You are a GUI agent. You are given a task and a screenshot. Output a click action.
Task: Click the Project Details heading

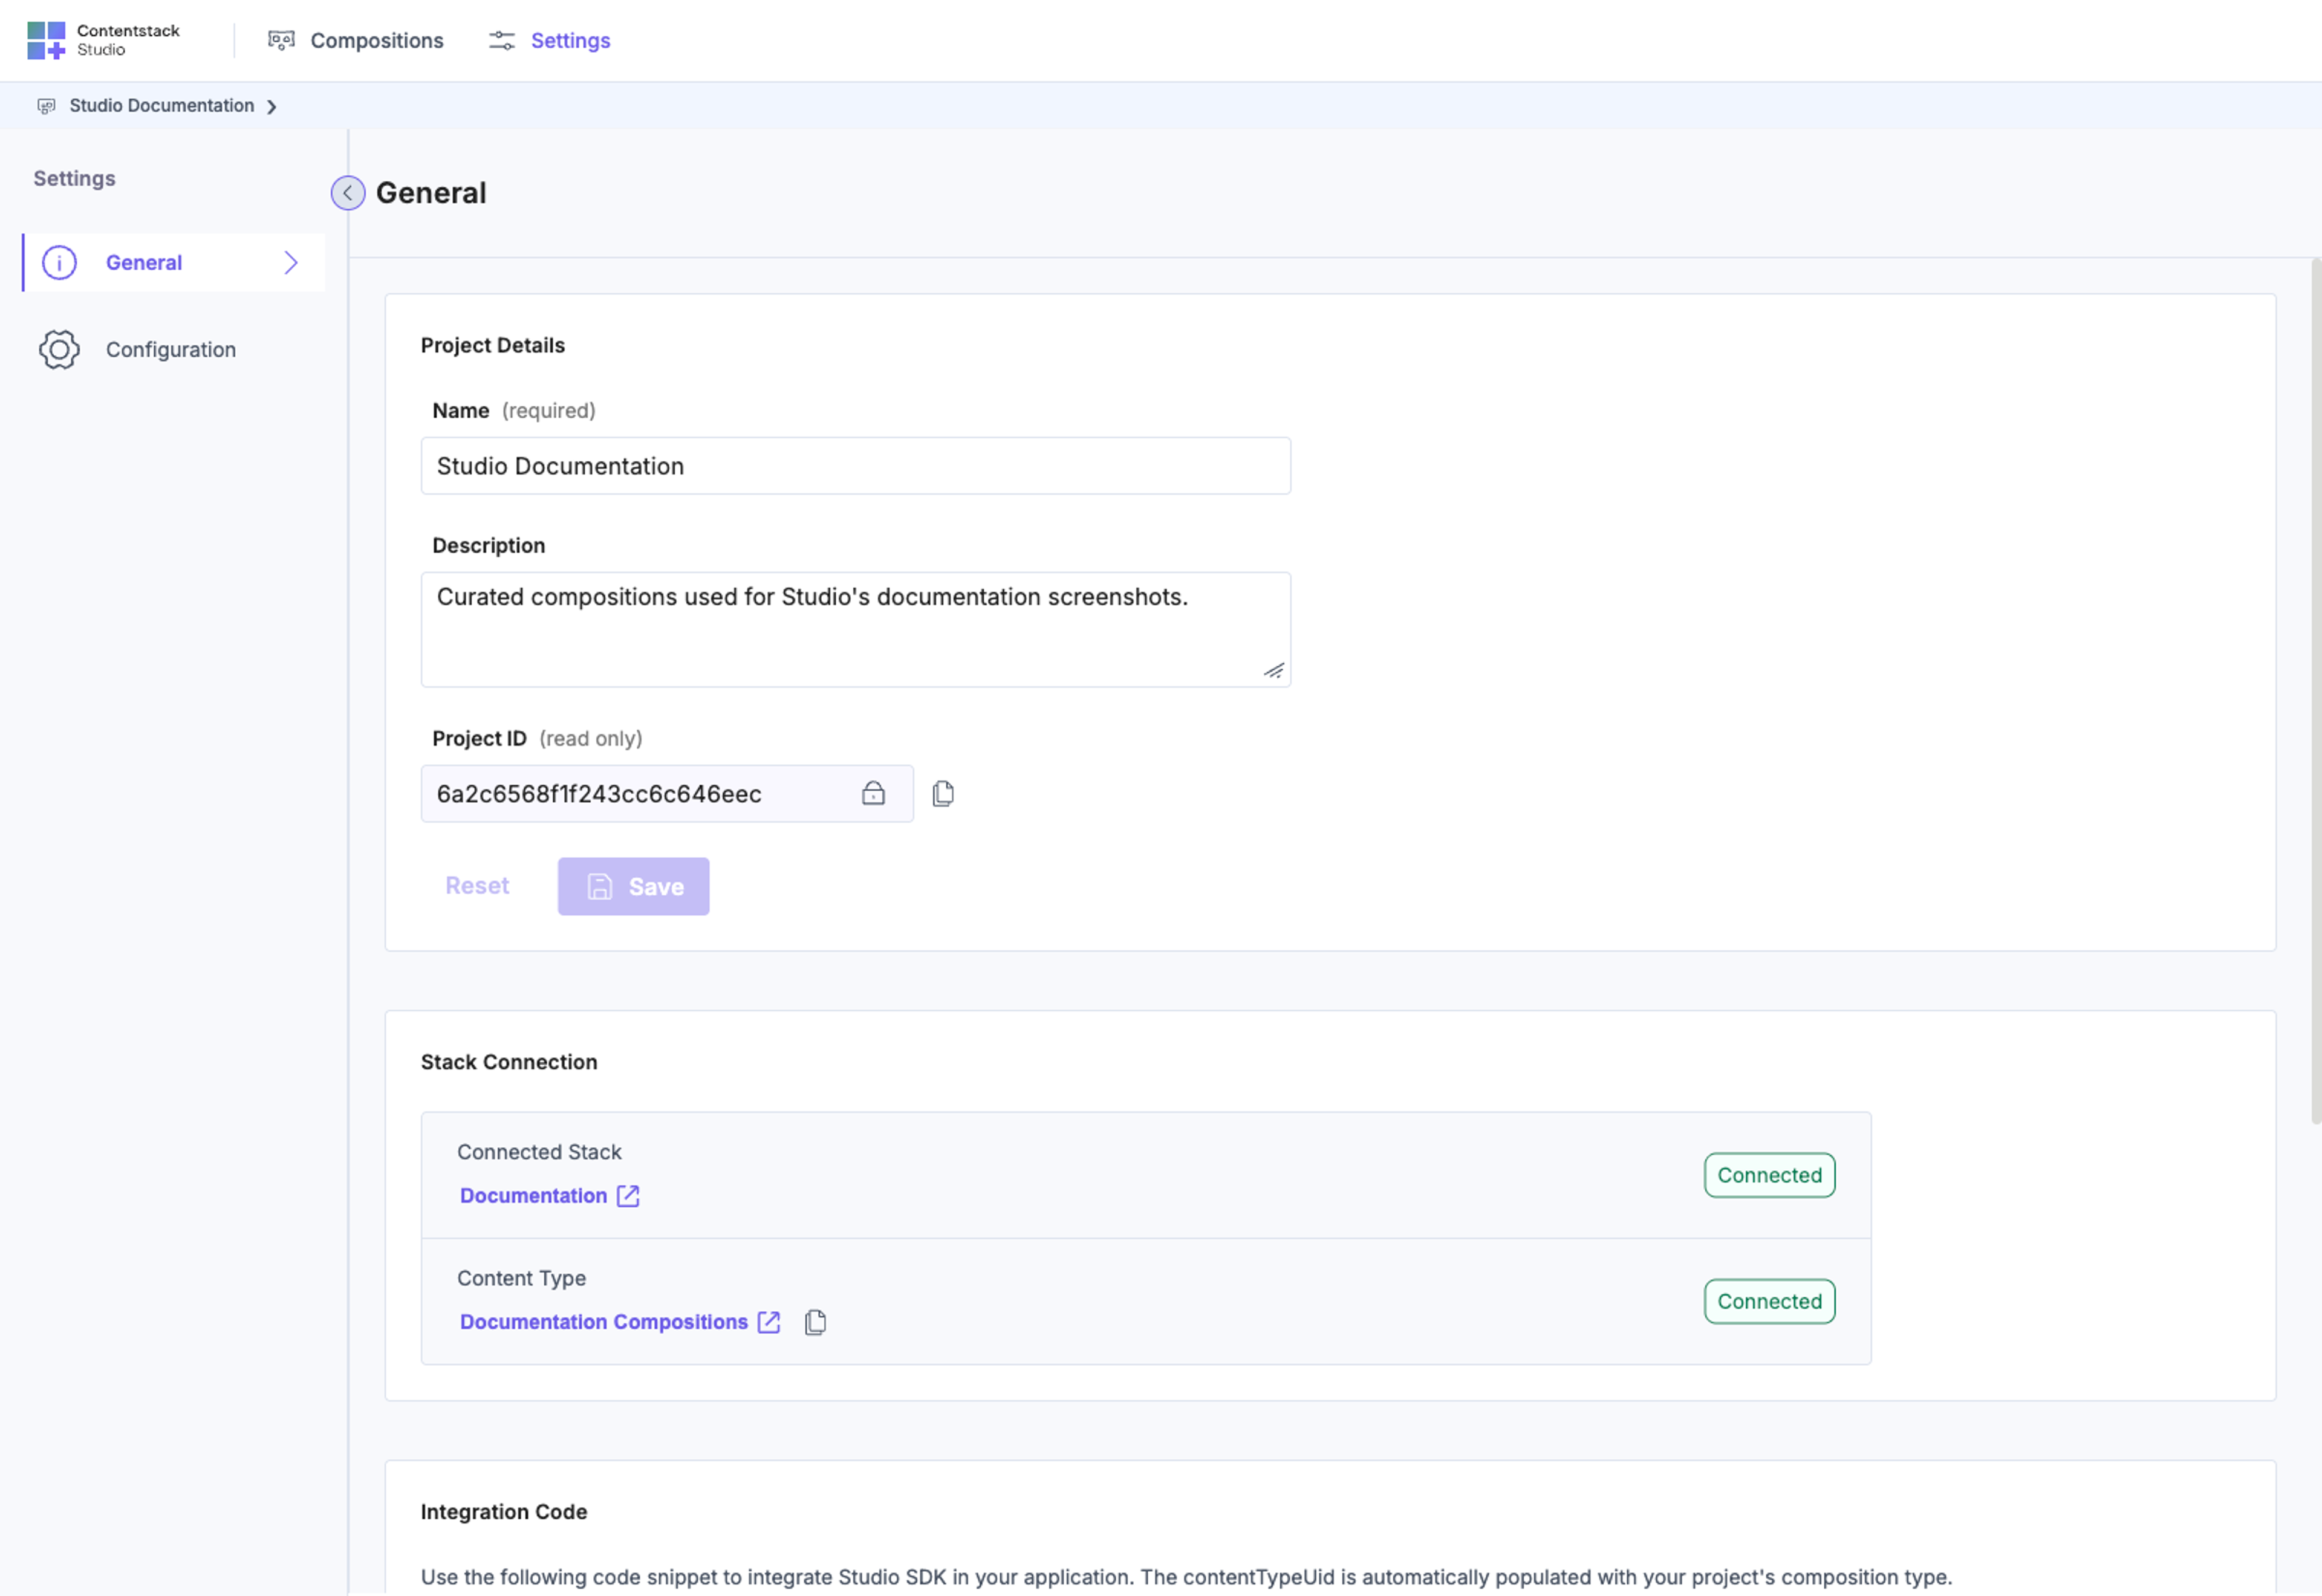492,345
